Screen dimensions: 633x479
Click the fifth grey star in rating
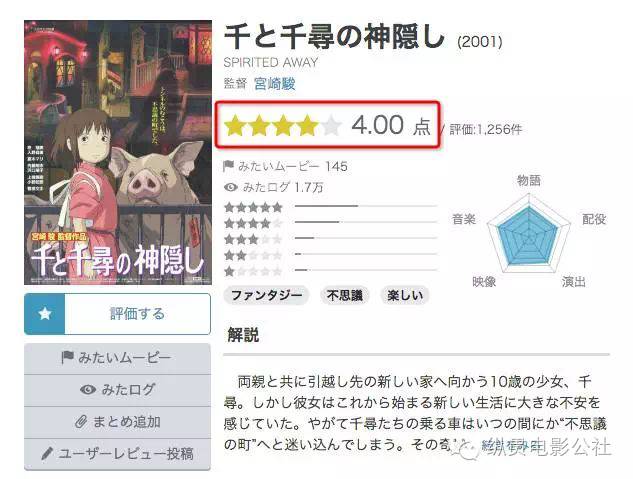click(x=331, y=125)
